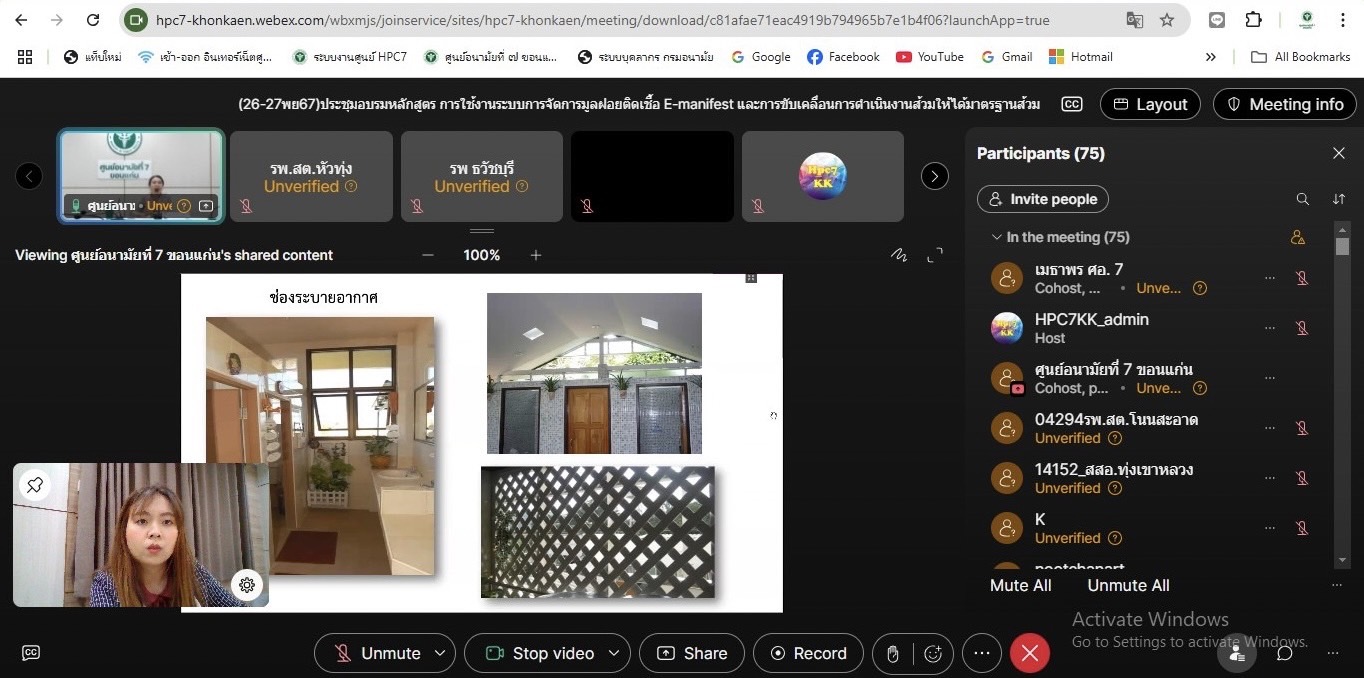Open the Layout button
Viewport: 1364px width, 678px height.
[x=1150, y=104]
